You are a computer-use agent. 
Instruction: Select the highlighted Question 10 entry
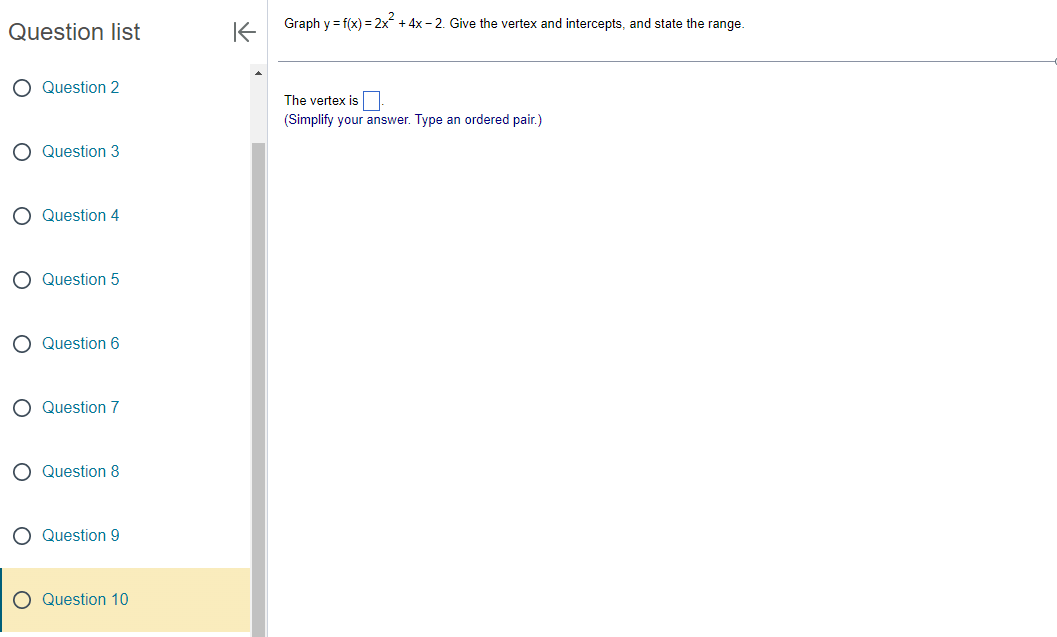coord(85,599)
